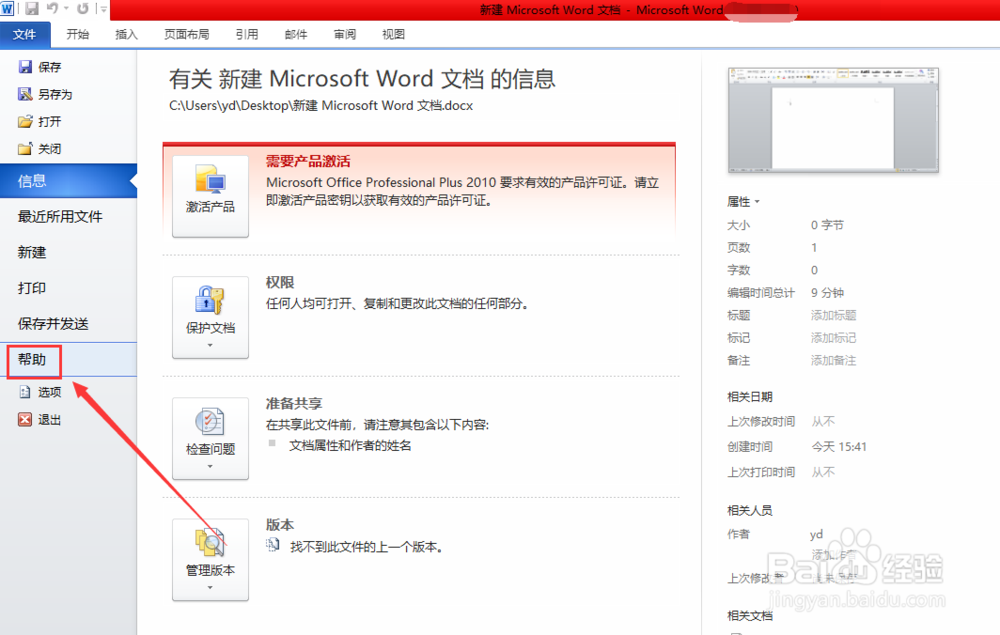Click the 打开 folder icon in sidebar
1000x635 pixels.
click(26, 122)
